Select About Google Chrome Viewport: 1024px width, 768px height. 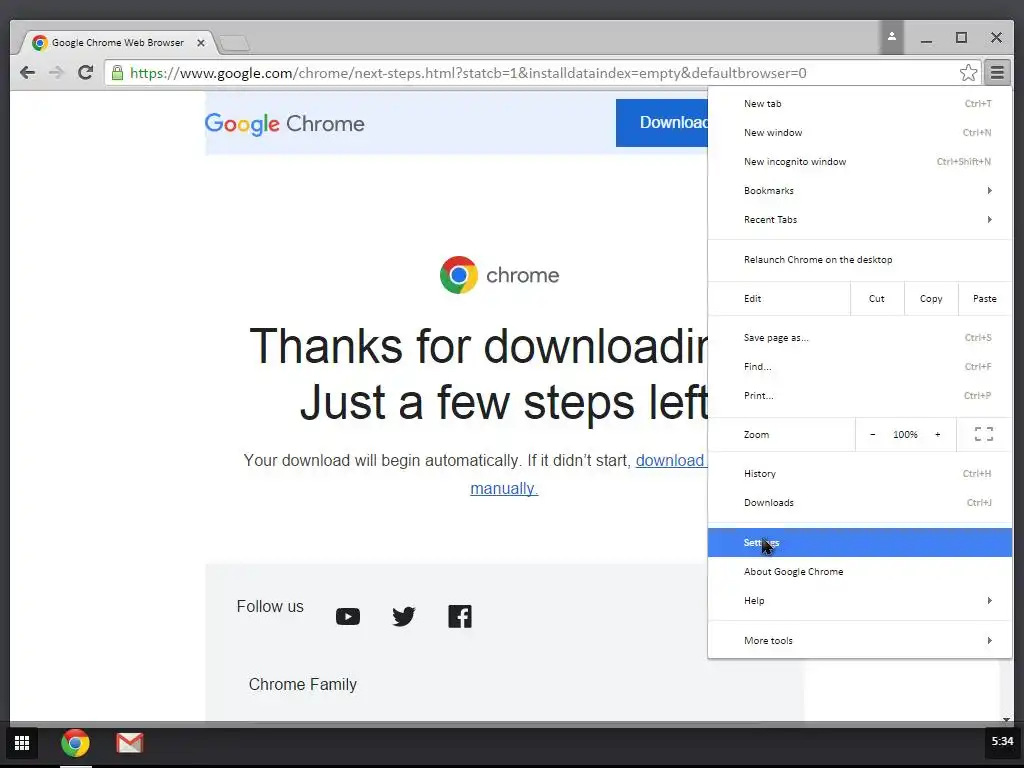click(859, 571)
